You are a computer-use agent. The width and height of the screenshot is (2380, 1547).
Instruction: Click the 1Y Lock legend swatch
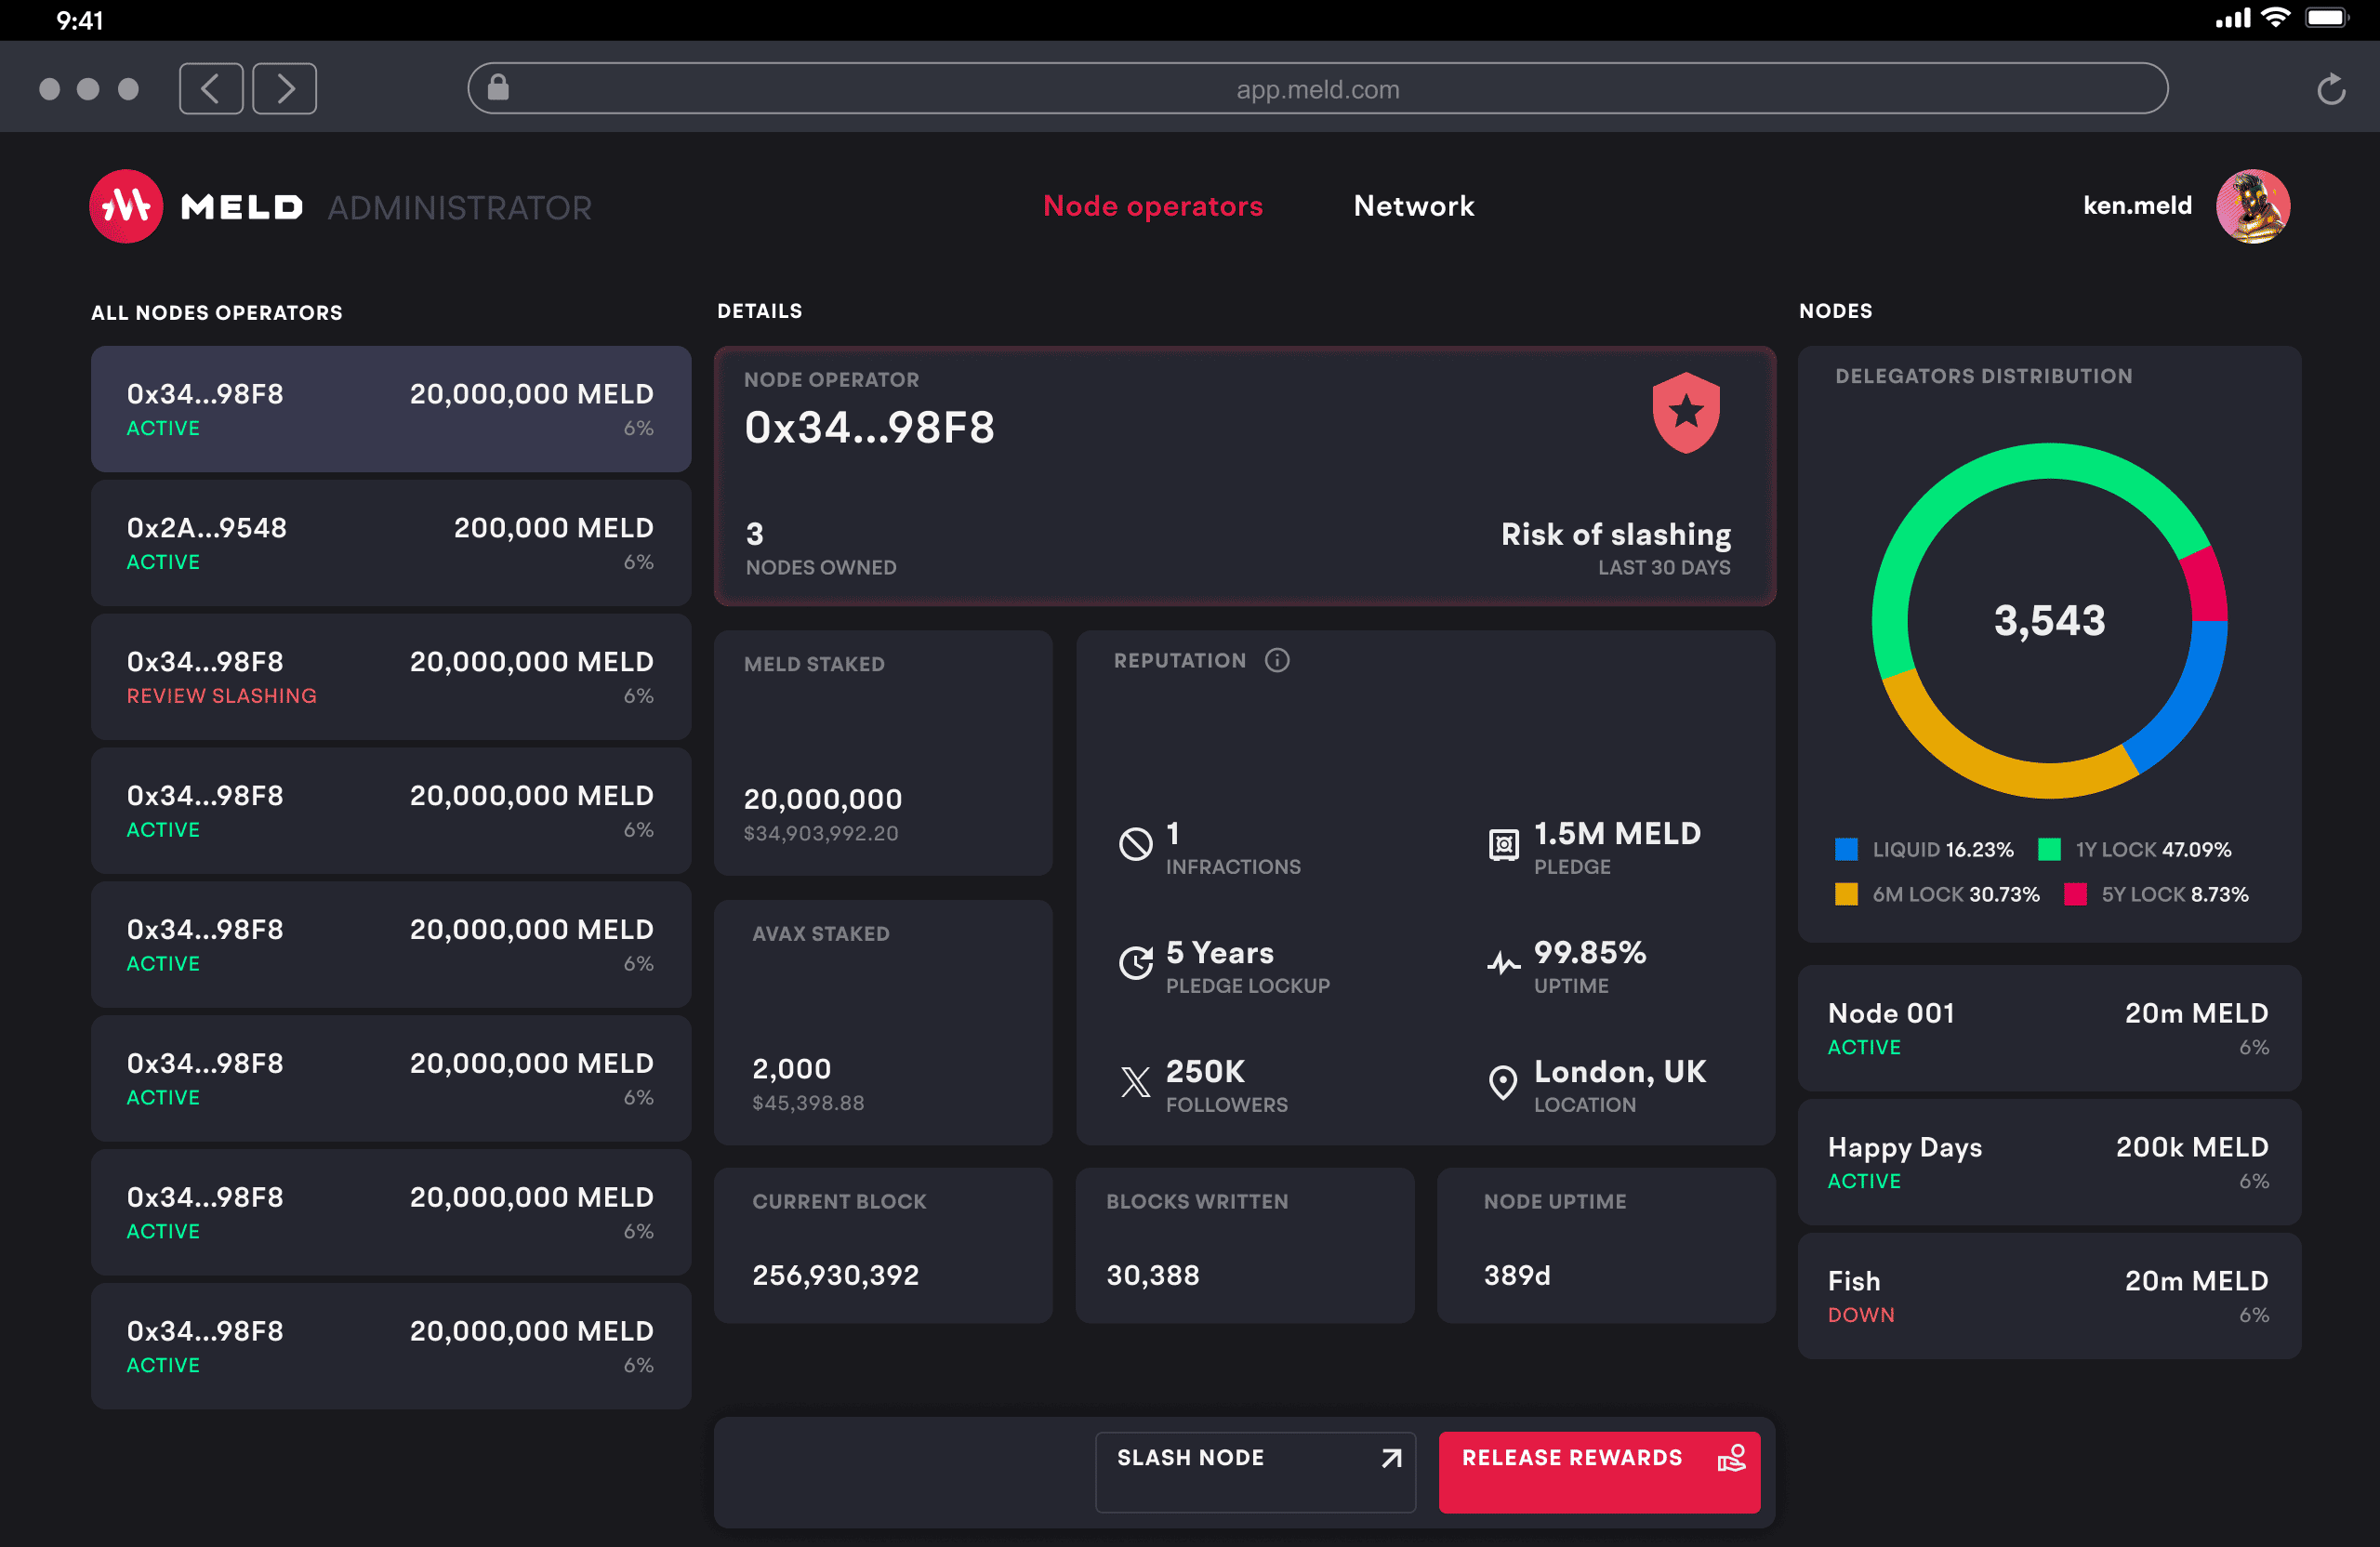pos(2050,849)
